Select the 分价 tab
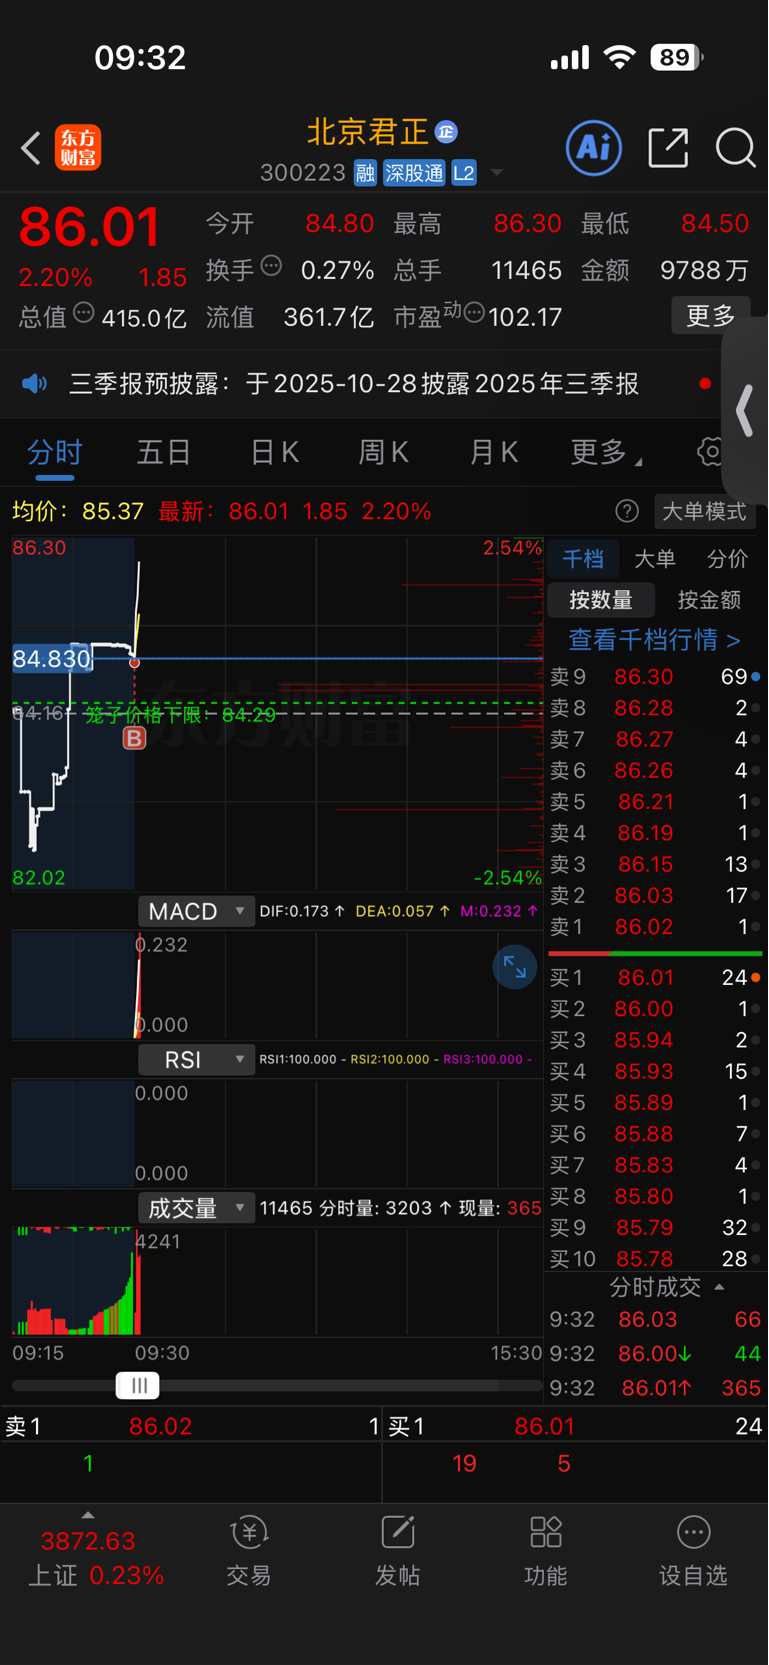This screenshot has width=769, height=1665. pyautogui.click(x=727, y=559)
